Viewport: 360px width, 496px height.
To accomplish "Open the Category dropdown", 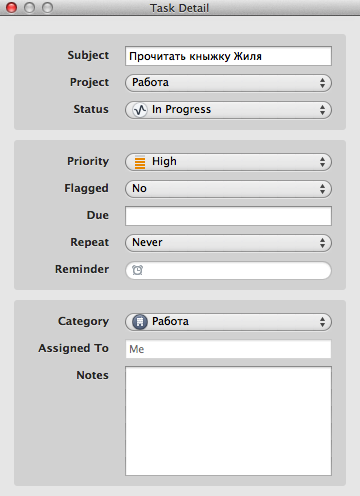I will click(228, 322).
